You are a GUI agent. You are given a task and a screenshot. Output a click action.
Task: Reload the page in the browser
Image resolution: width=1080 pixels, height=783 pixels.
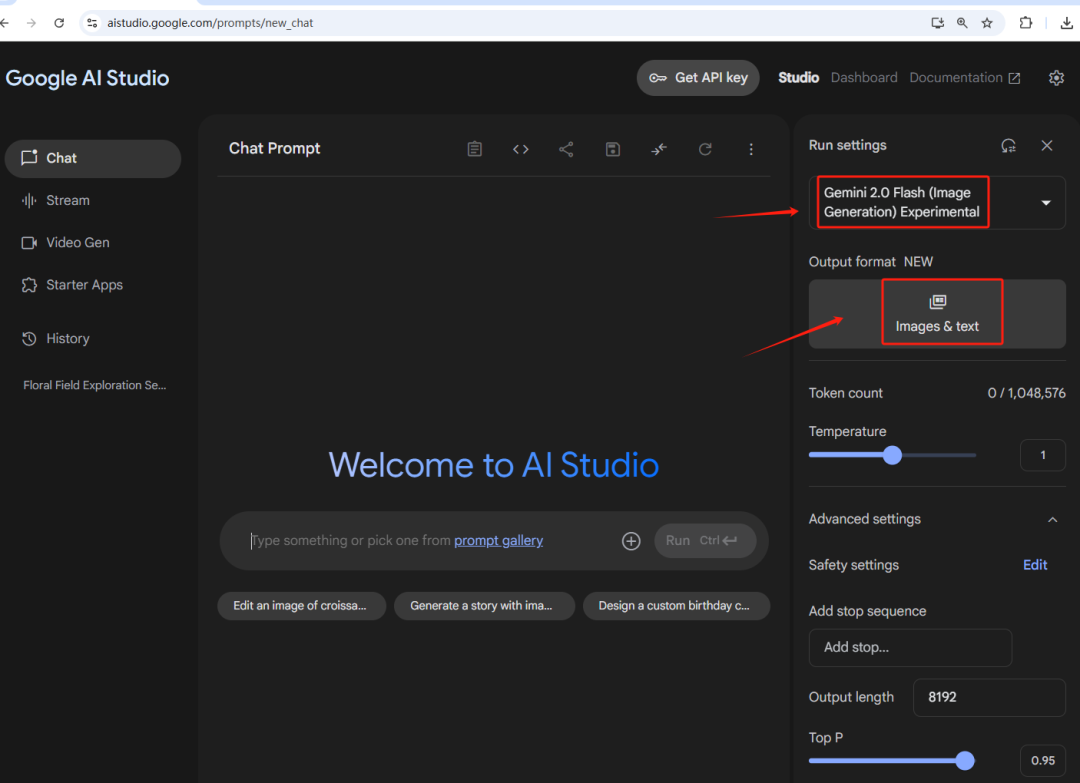pyautogui.click(x=59, y=23)
